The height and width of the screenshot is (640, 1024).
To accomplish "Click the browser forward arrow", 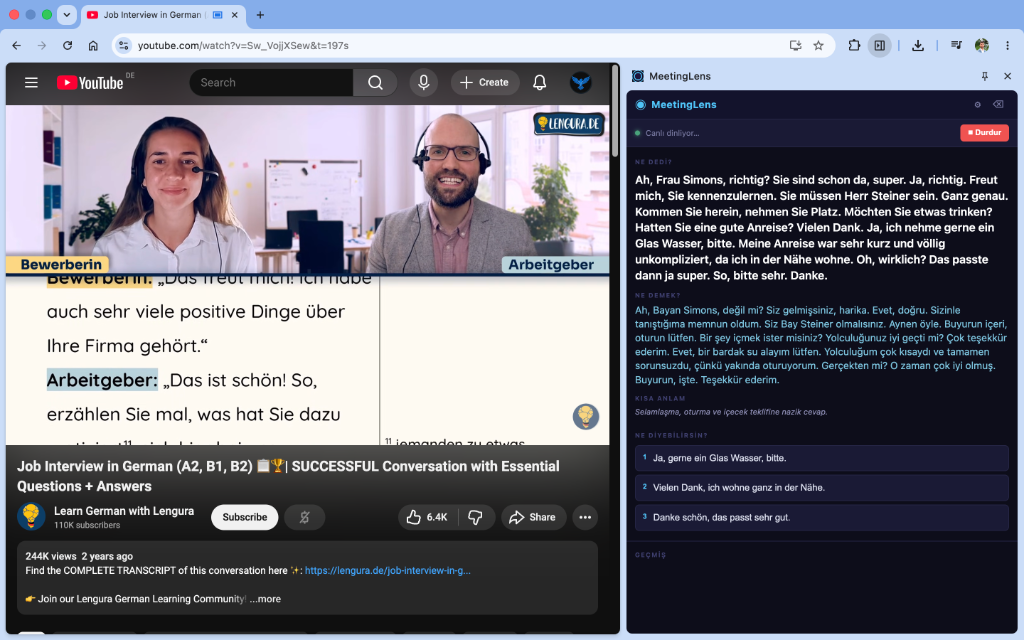I will point(42,46).
